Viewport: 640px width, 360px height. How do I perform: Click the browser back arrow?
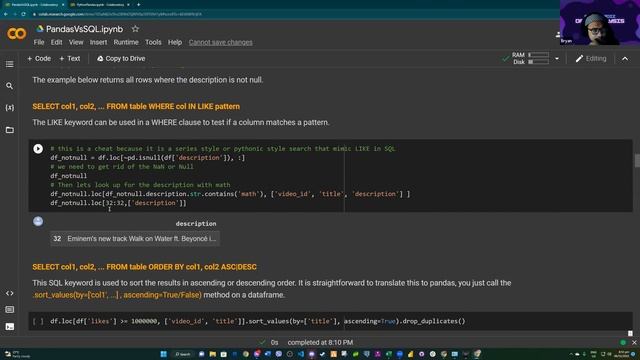coord(6,14)
